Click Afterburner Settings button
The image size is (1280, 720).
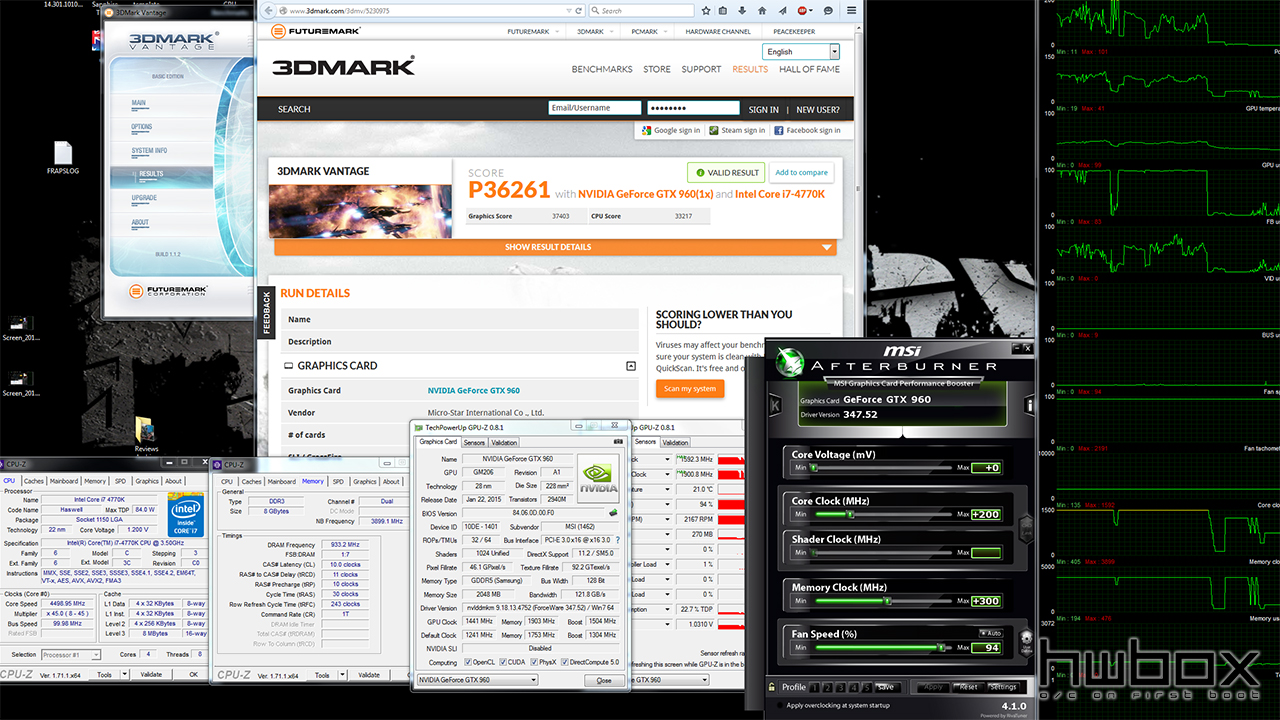click(1003, 687)
